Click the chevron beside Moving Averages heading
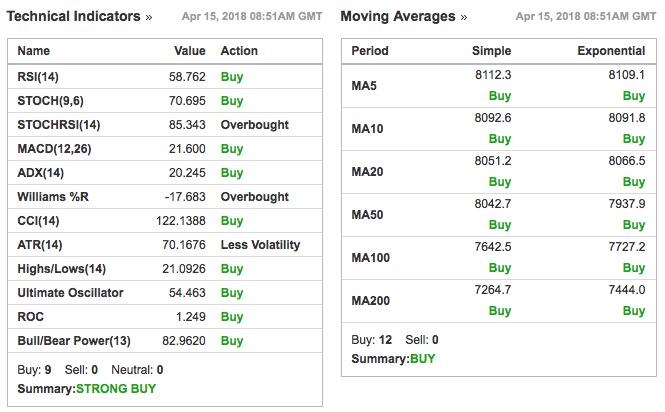Screen dimensions: 665x412 (464, 18)
